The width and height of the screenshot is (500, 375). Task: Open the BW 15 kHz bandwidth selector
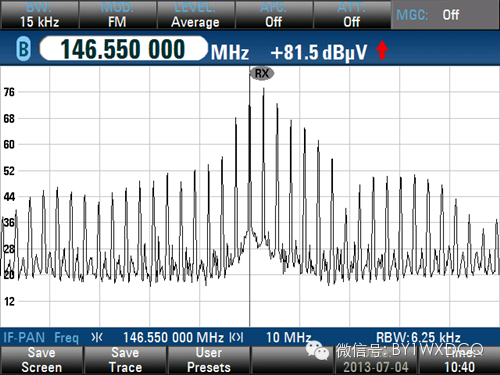(39, 15)
